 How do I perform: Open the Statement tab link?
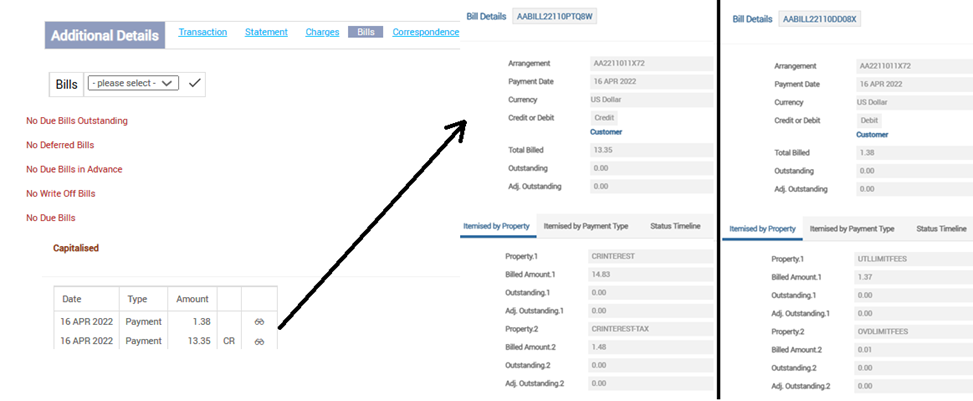pos(266,32)
